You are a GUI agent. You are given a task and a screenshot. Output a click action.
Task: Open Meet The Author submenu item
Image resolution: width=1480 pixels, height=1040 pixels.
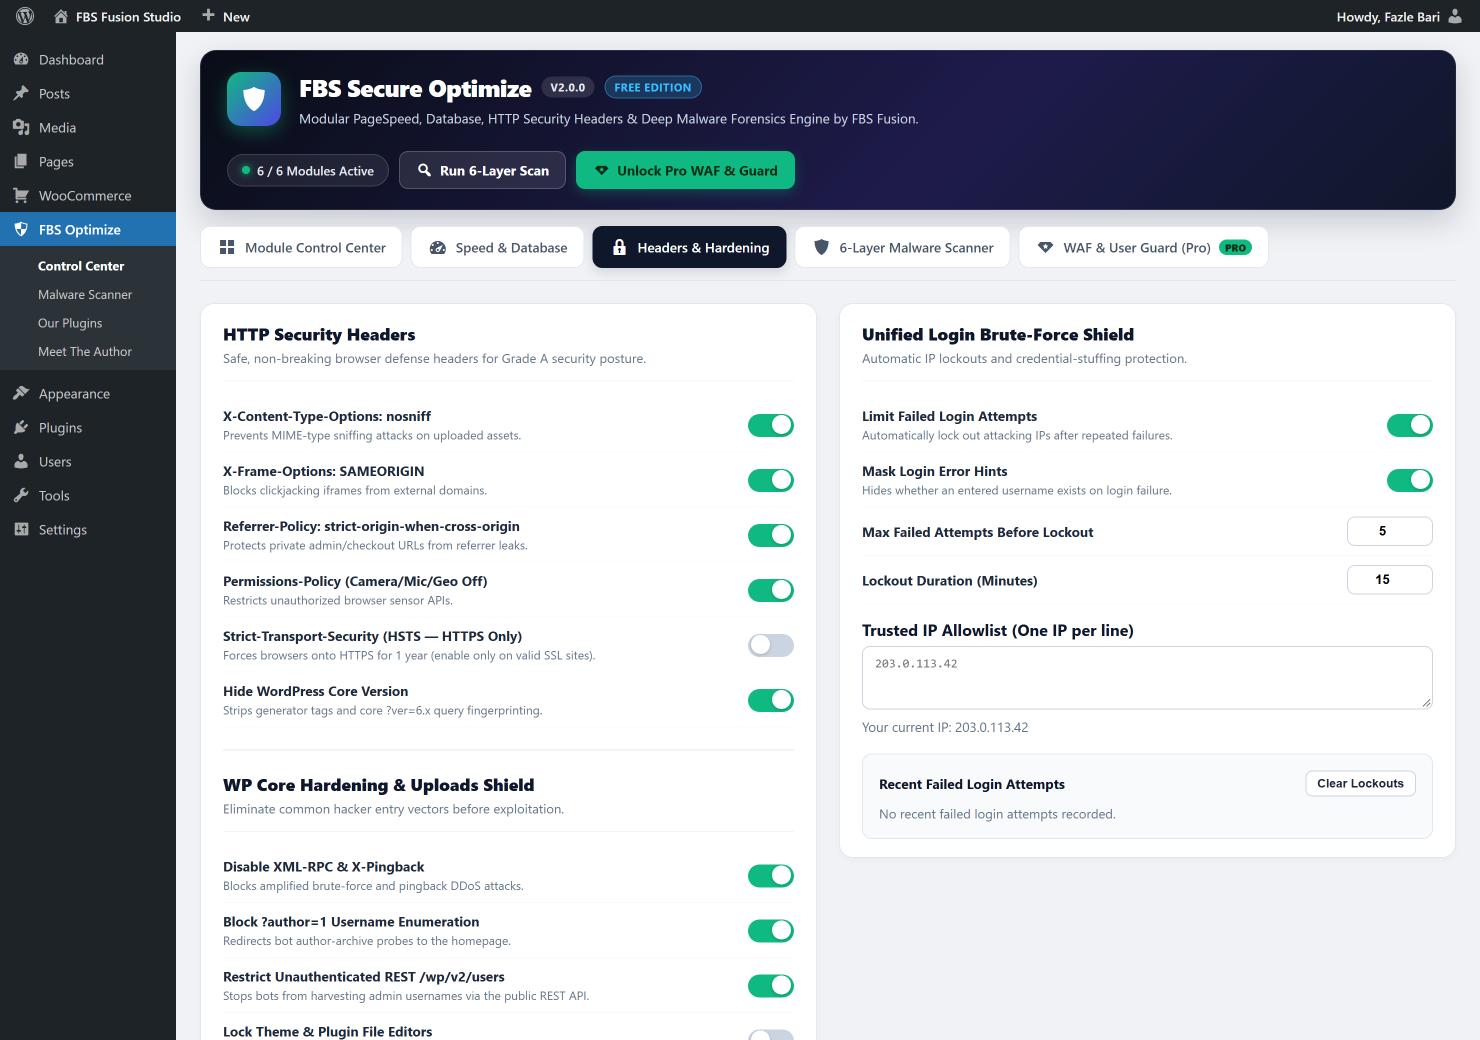click(85, 352)
